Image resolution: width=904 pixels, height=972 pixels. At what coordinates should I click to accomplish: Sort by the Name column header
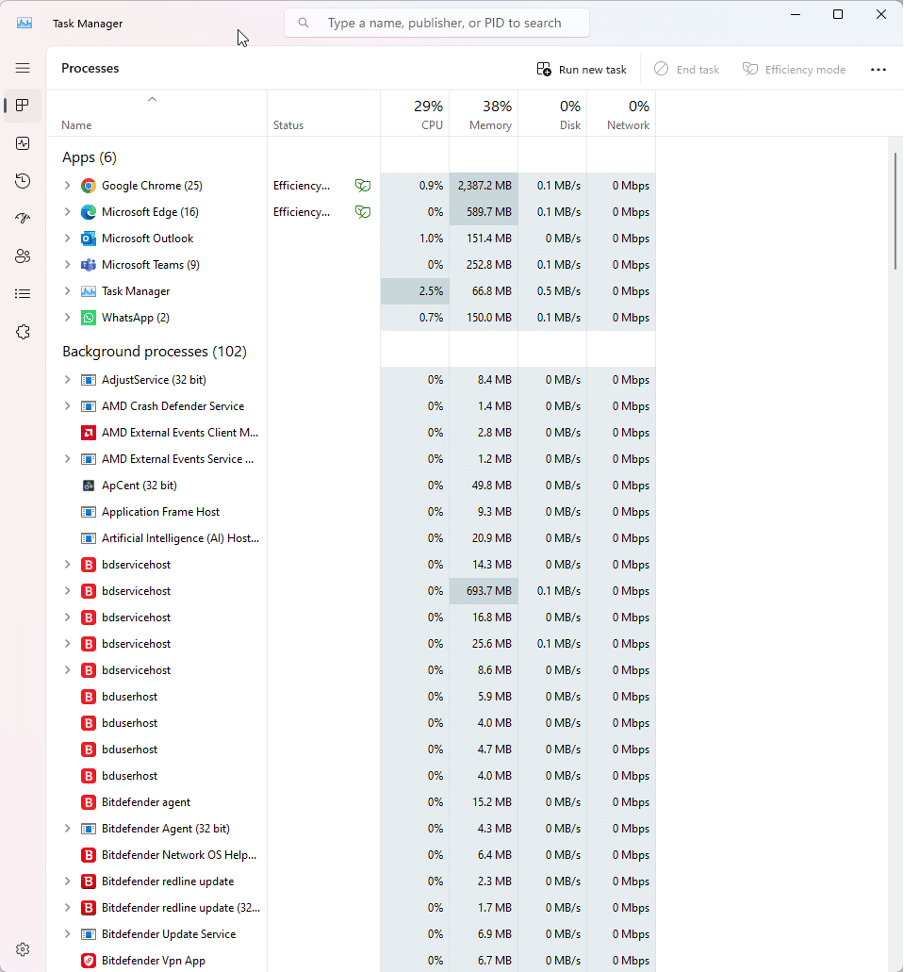157,114
